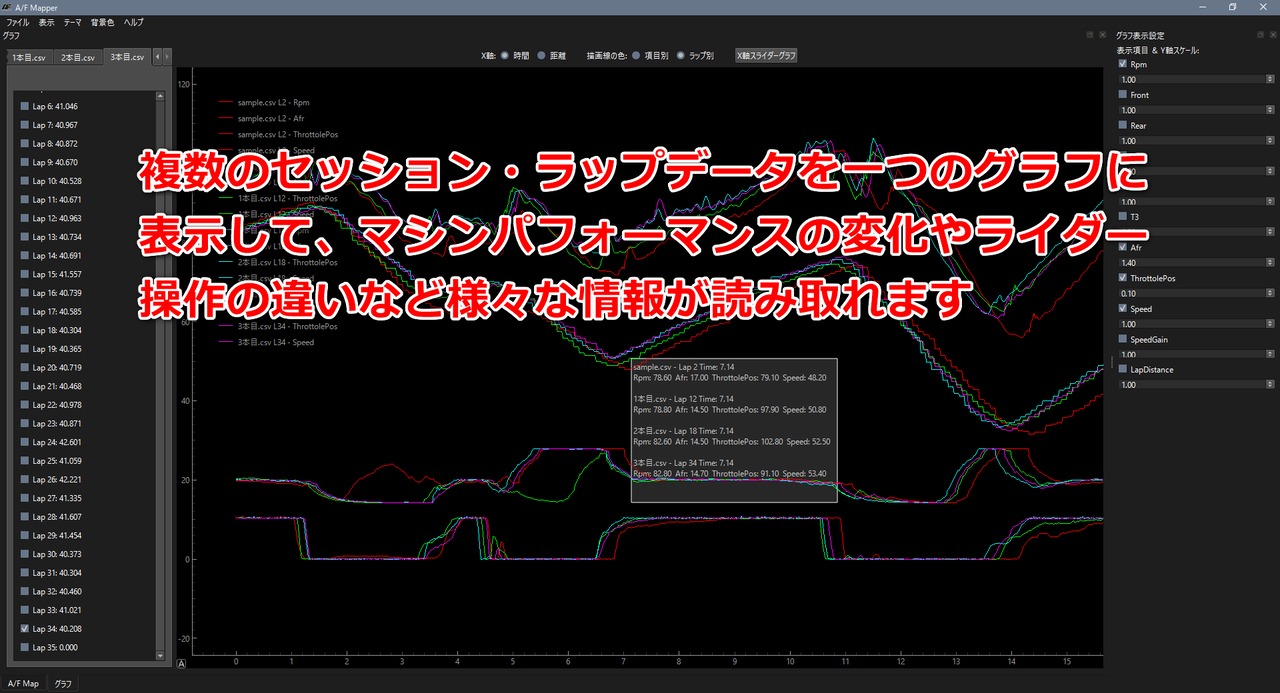Switch to the A/F Map bottom tab
Screen dimensions: 1280x693
[x=24, y=684]
